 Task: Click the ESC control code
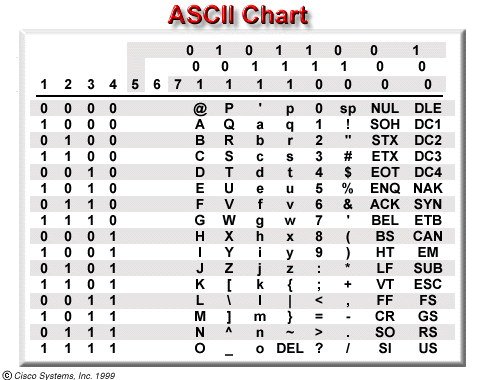click(428, 284)
